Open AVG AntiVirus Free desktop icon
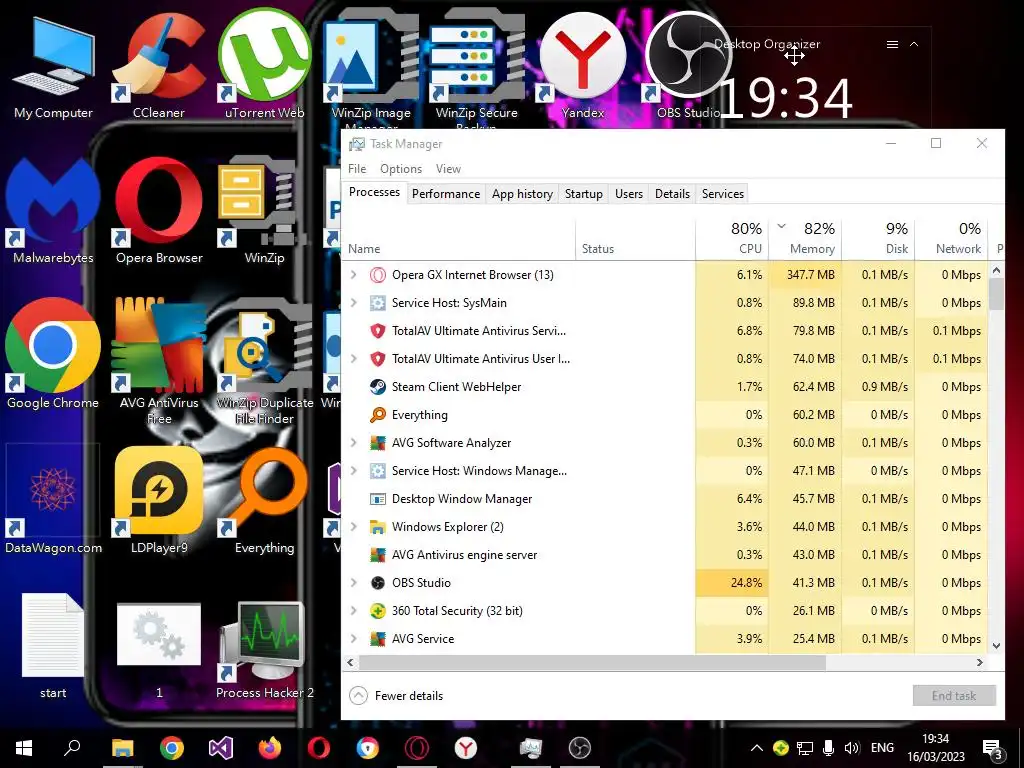1024x768 pixels. tap(159, 362)
